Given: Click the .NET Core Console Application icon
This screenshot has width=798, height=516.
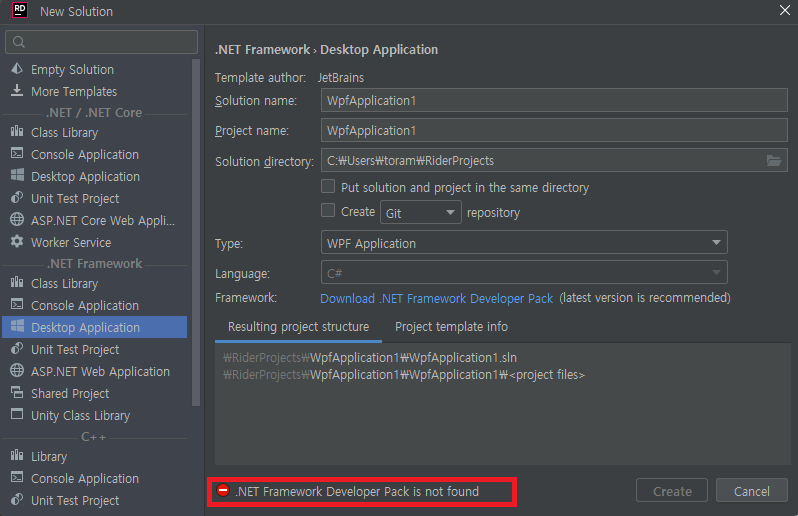Looking at the screenshot, I should pyautogui.click(x=17, y=153).
